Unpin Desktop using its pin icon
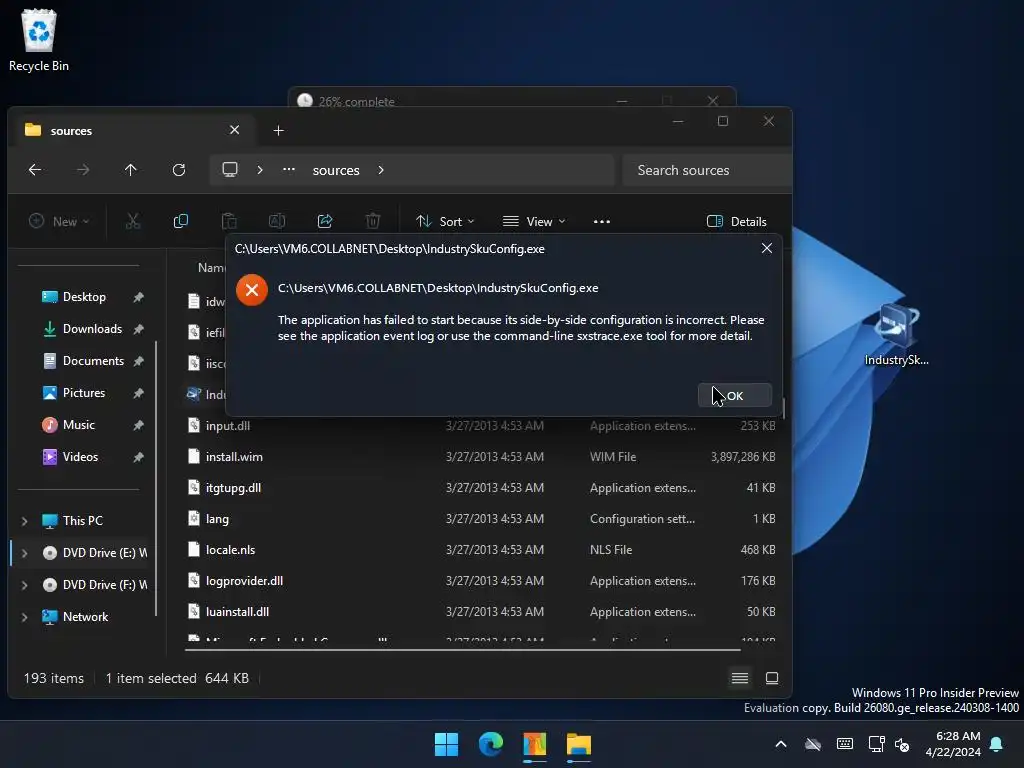The width and height of the screenshot is (1024, 768). click(138, 297)
